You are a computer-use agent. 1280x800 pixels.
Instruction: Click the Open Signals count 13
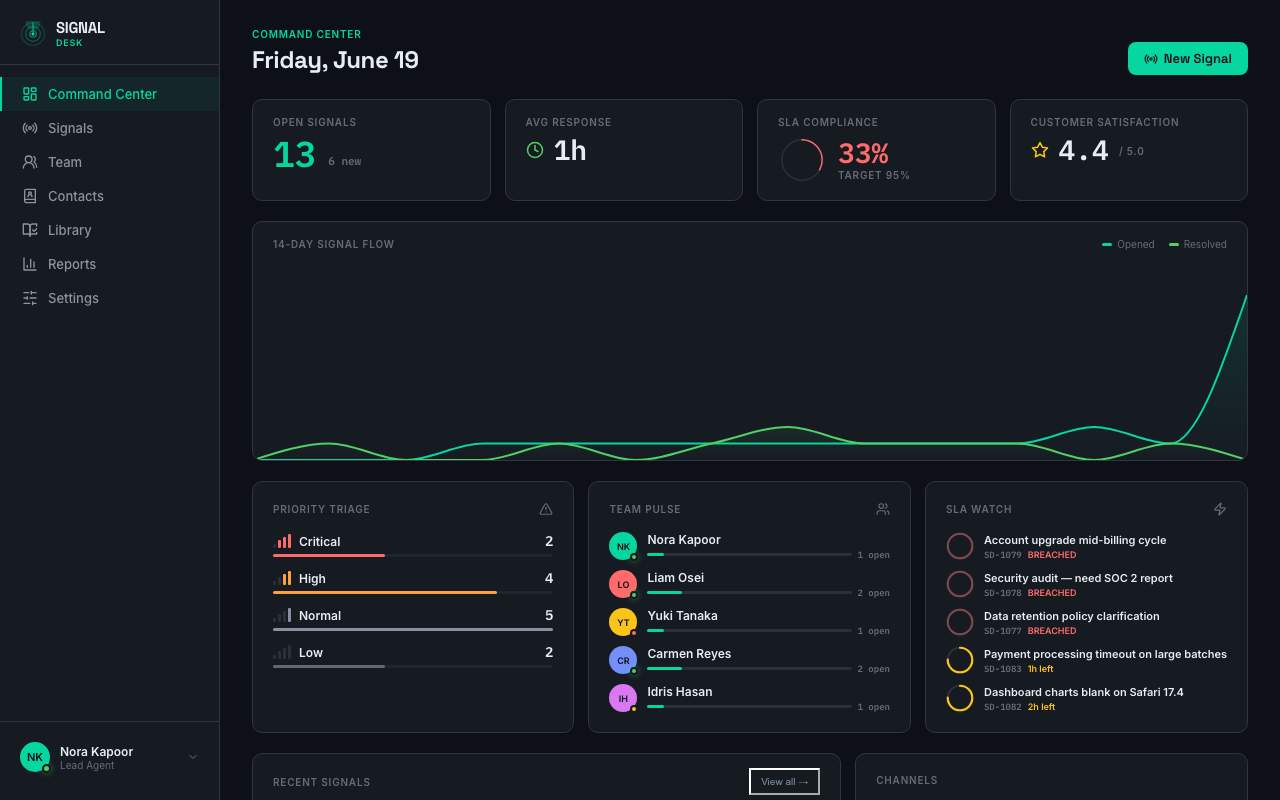[294, 155]
